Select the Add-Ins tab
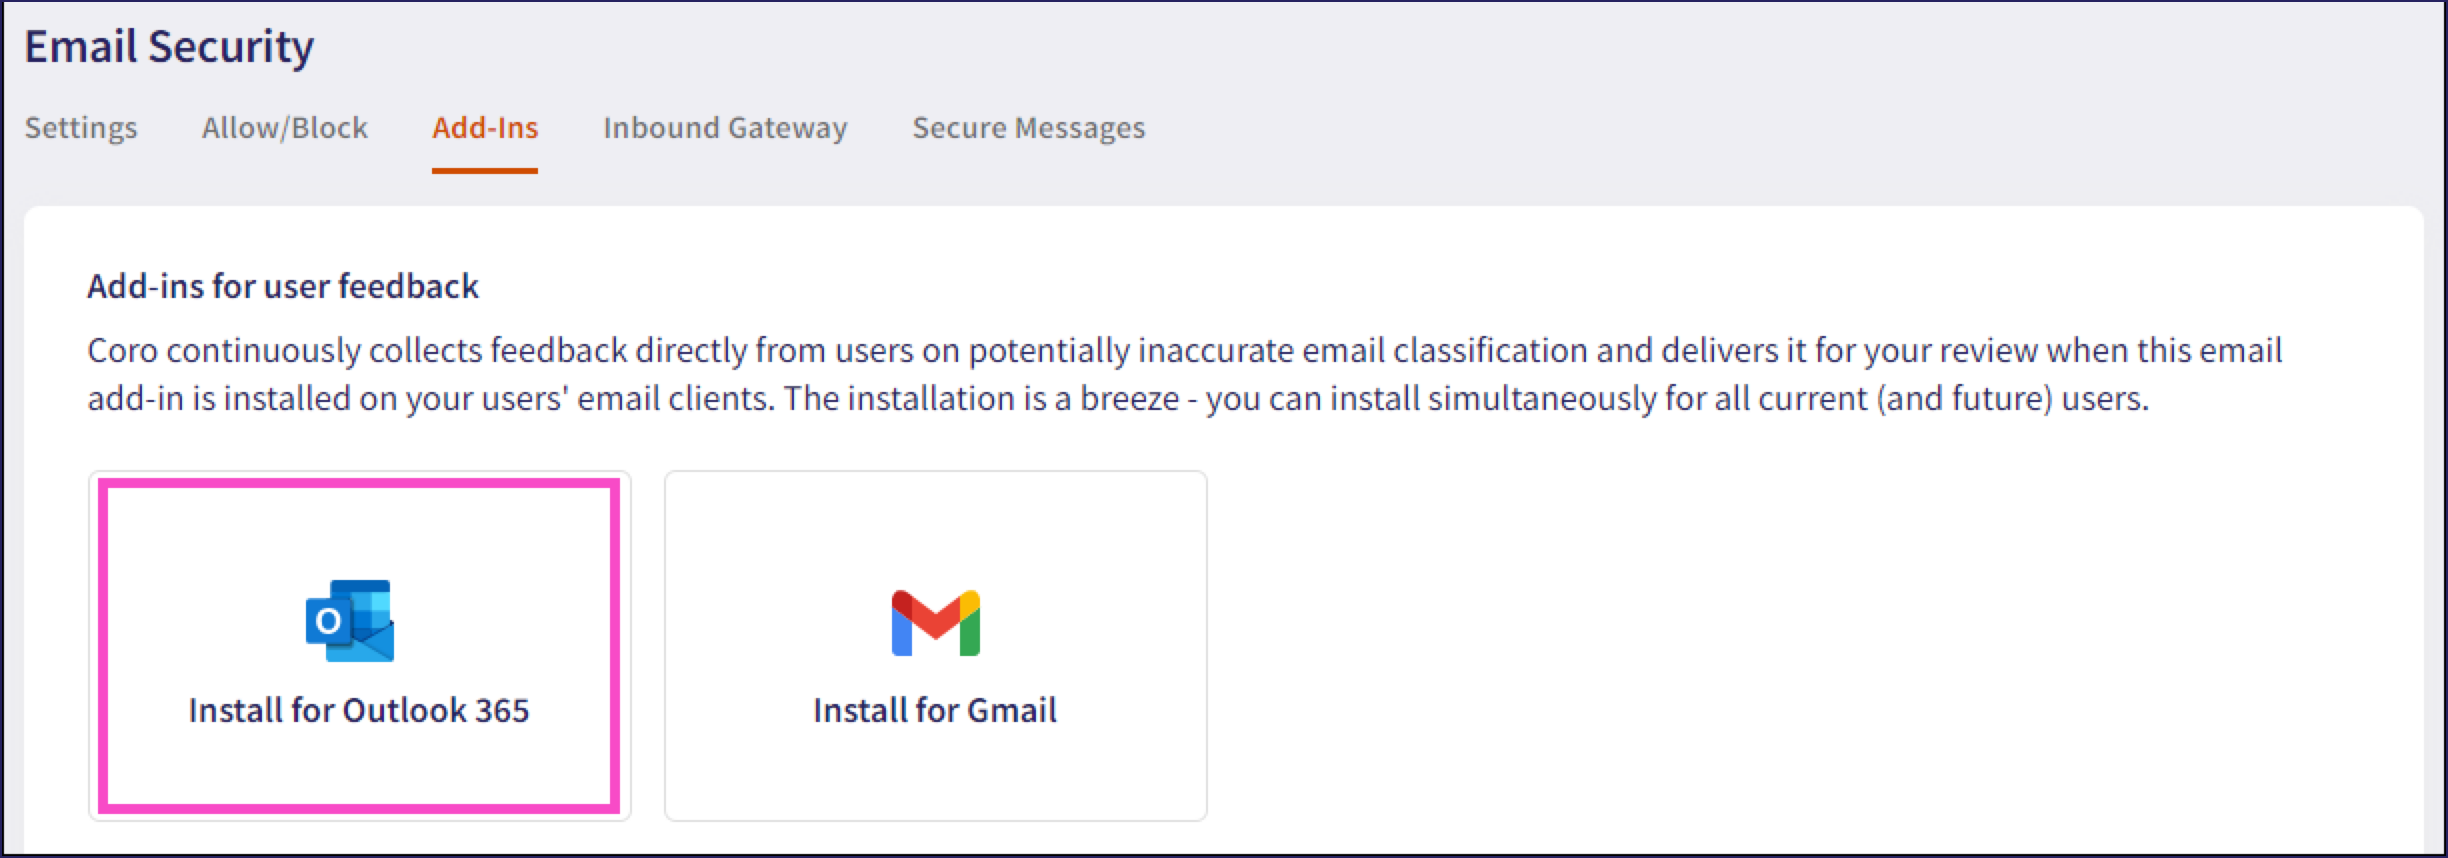2448x858 pixels. point(485,128)
